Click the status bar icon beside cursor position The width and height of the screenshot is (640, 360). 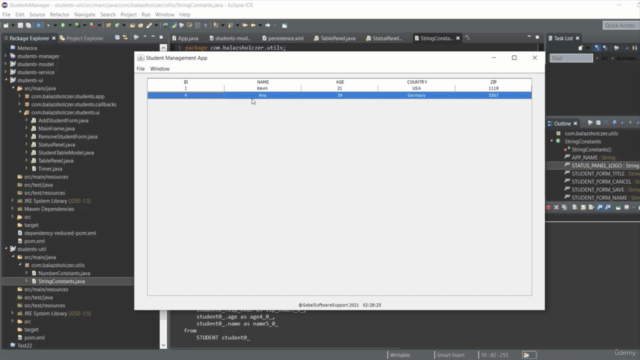click(527, 355)
